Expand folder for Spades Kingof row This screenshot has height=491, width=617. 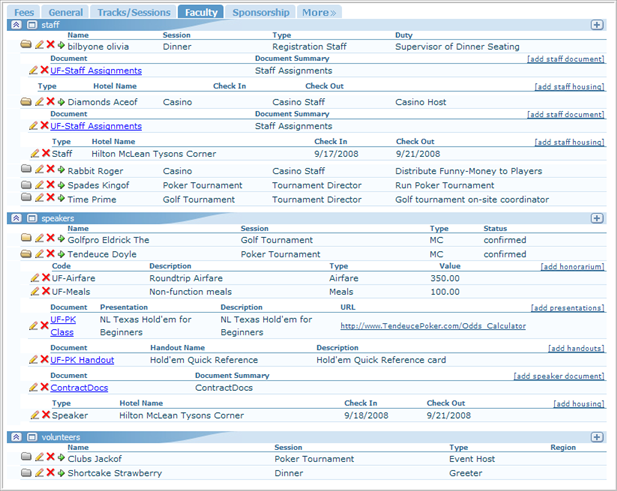click(x=26, y=185)
